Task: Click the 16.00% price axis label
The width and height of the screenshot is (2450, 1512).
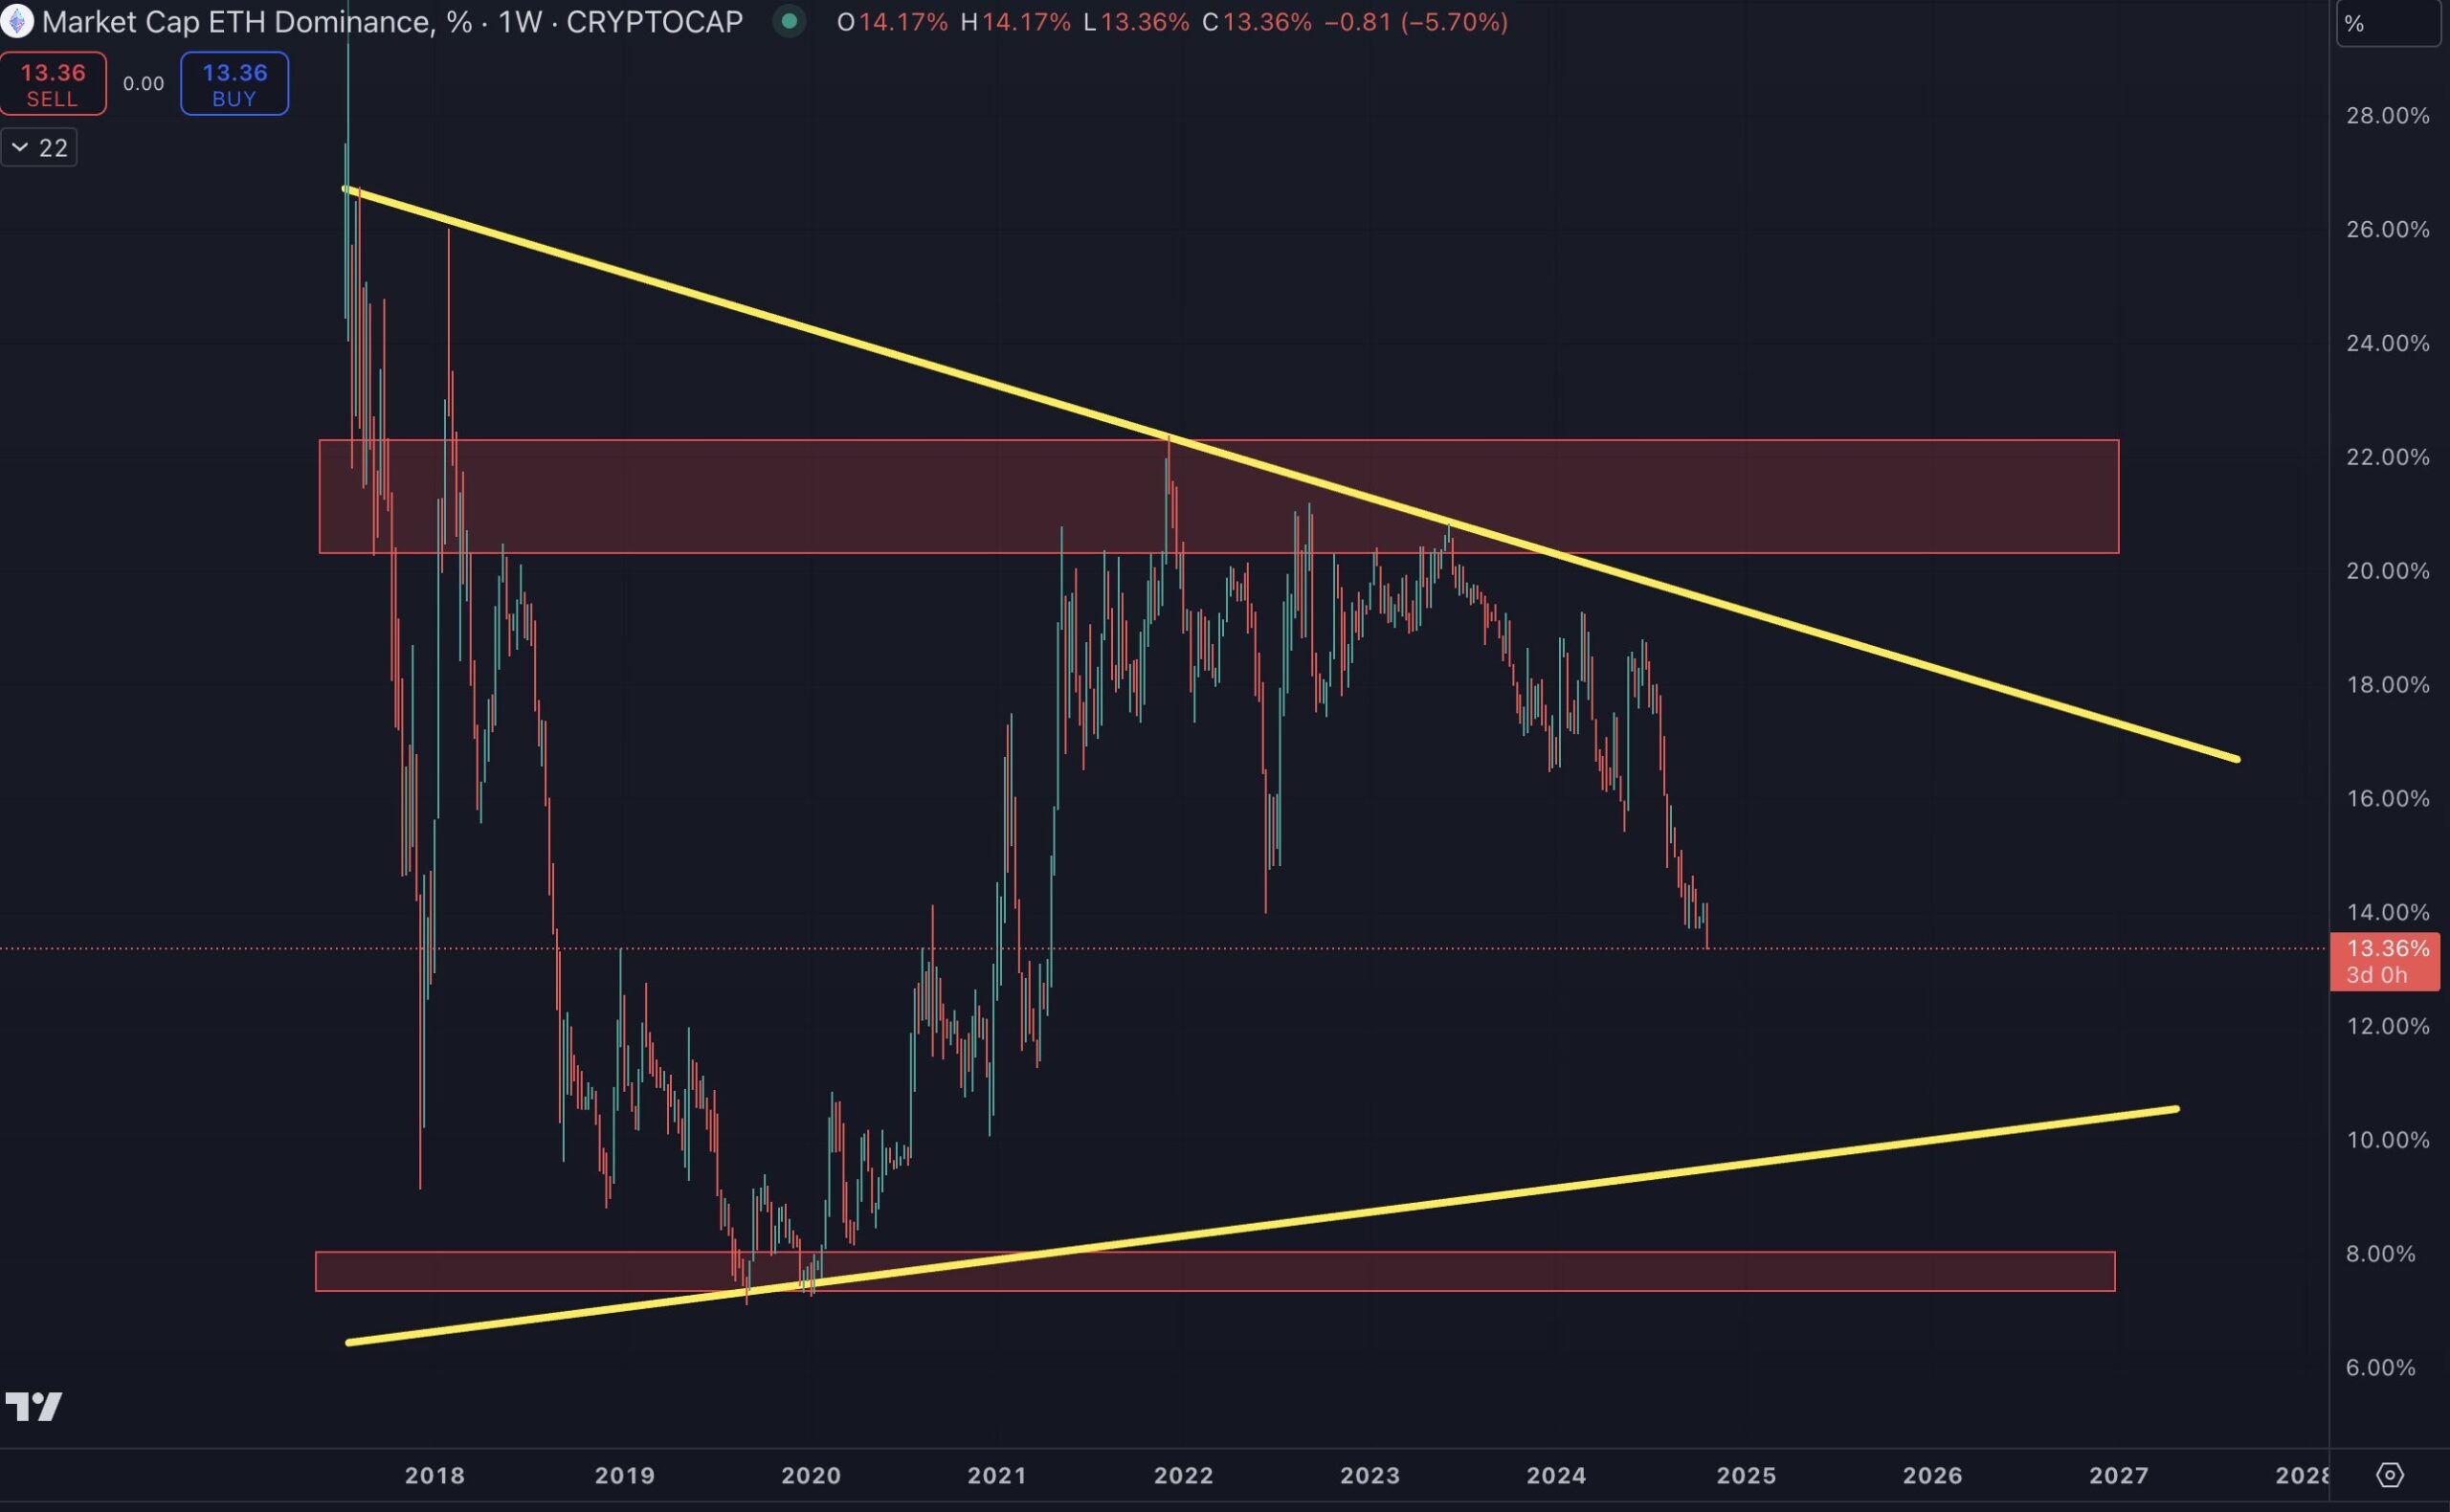Action: pos(2388,799)
